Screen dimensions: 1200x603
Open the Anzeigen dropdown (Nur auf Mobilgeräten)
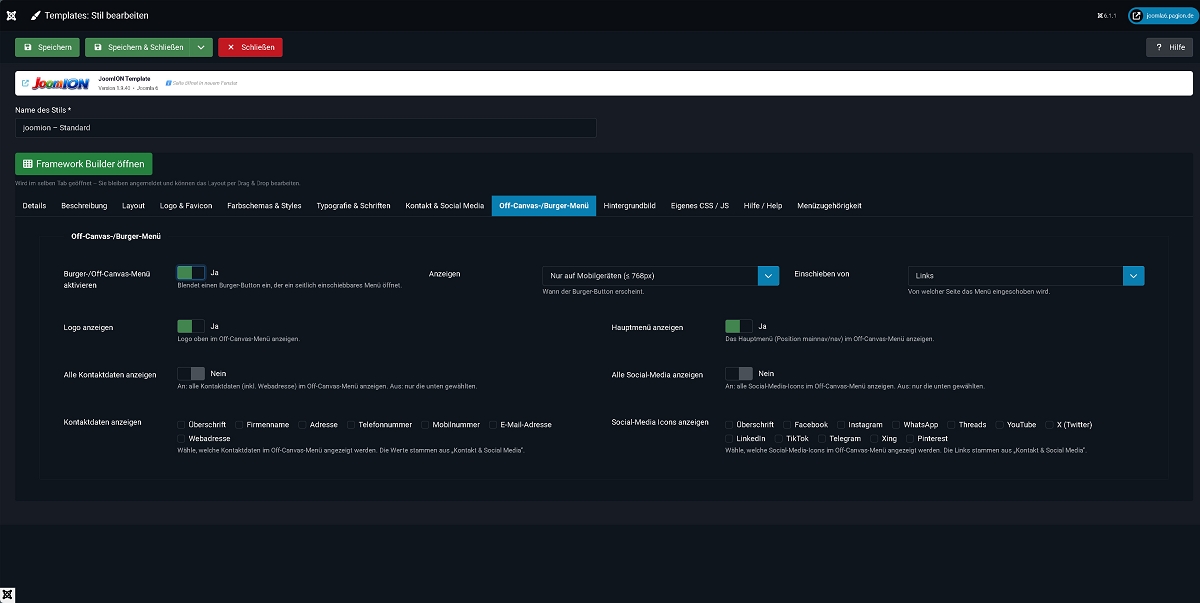659,275
